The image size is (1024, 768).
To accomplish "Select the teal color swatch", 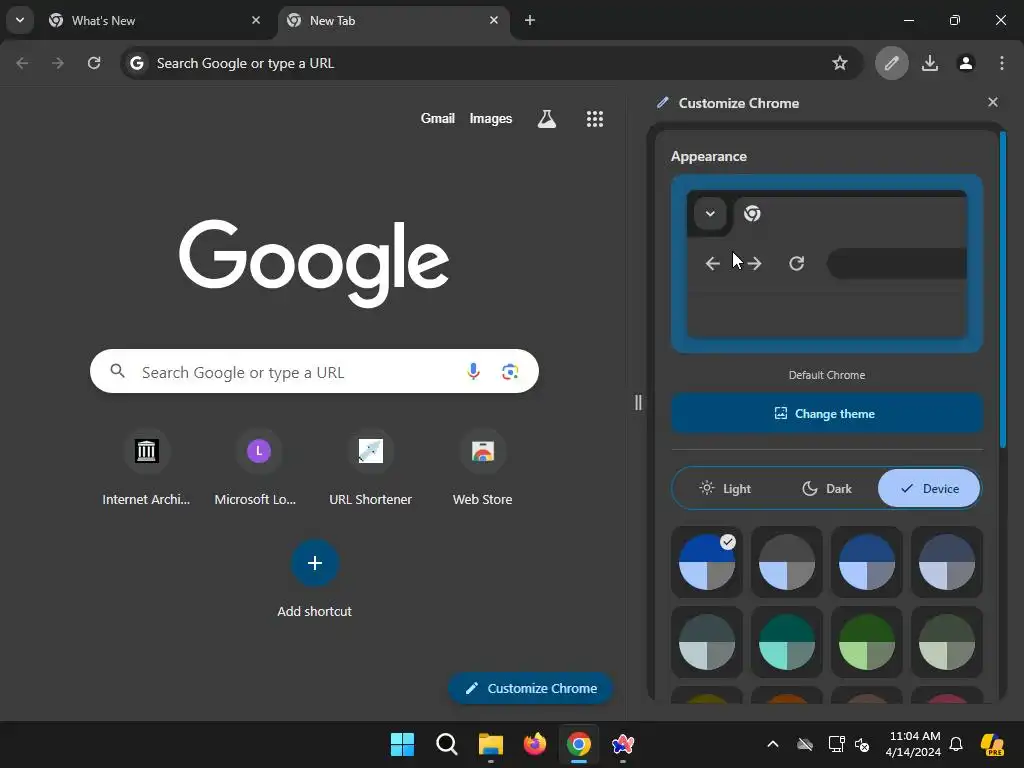I will tap(787, 642).
